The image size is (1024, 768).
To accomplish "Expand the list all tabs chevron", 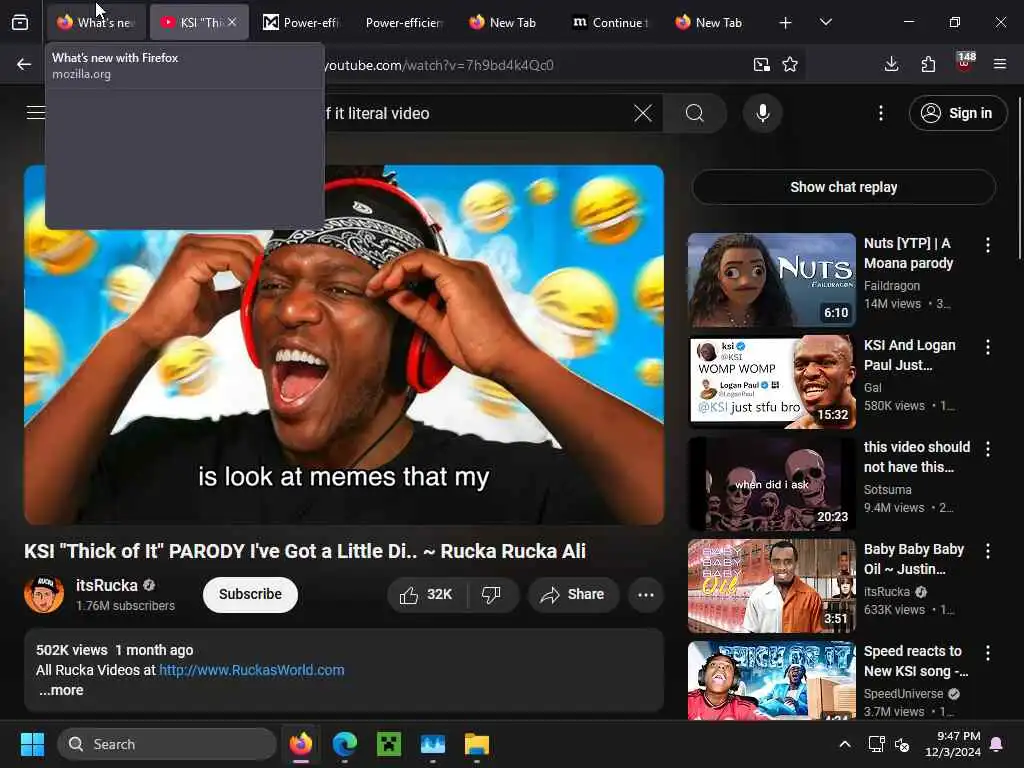I will click(825, 23).
